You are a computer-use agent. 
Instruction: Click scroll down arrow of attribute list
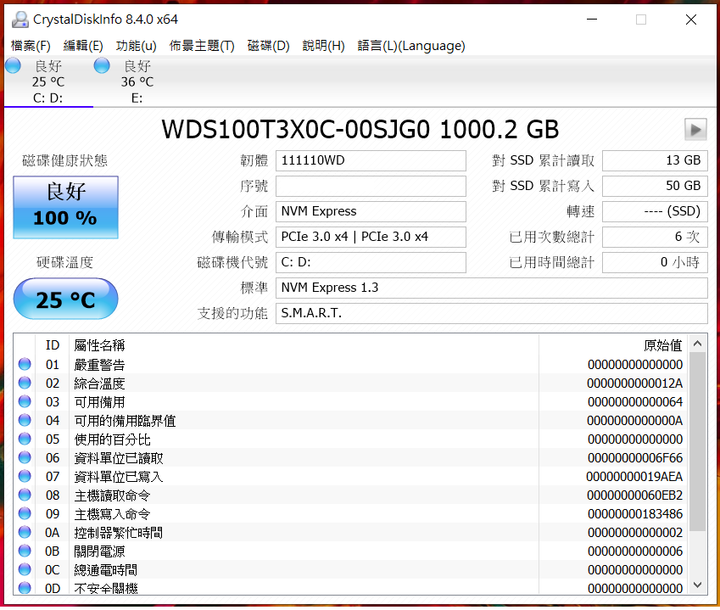(698, 585)
